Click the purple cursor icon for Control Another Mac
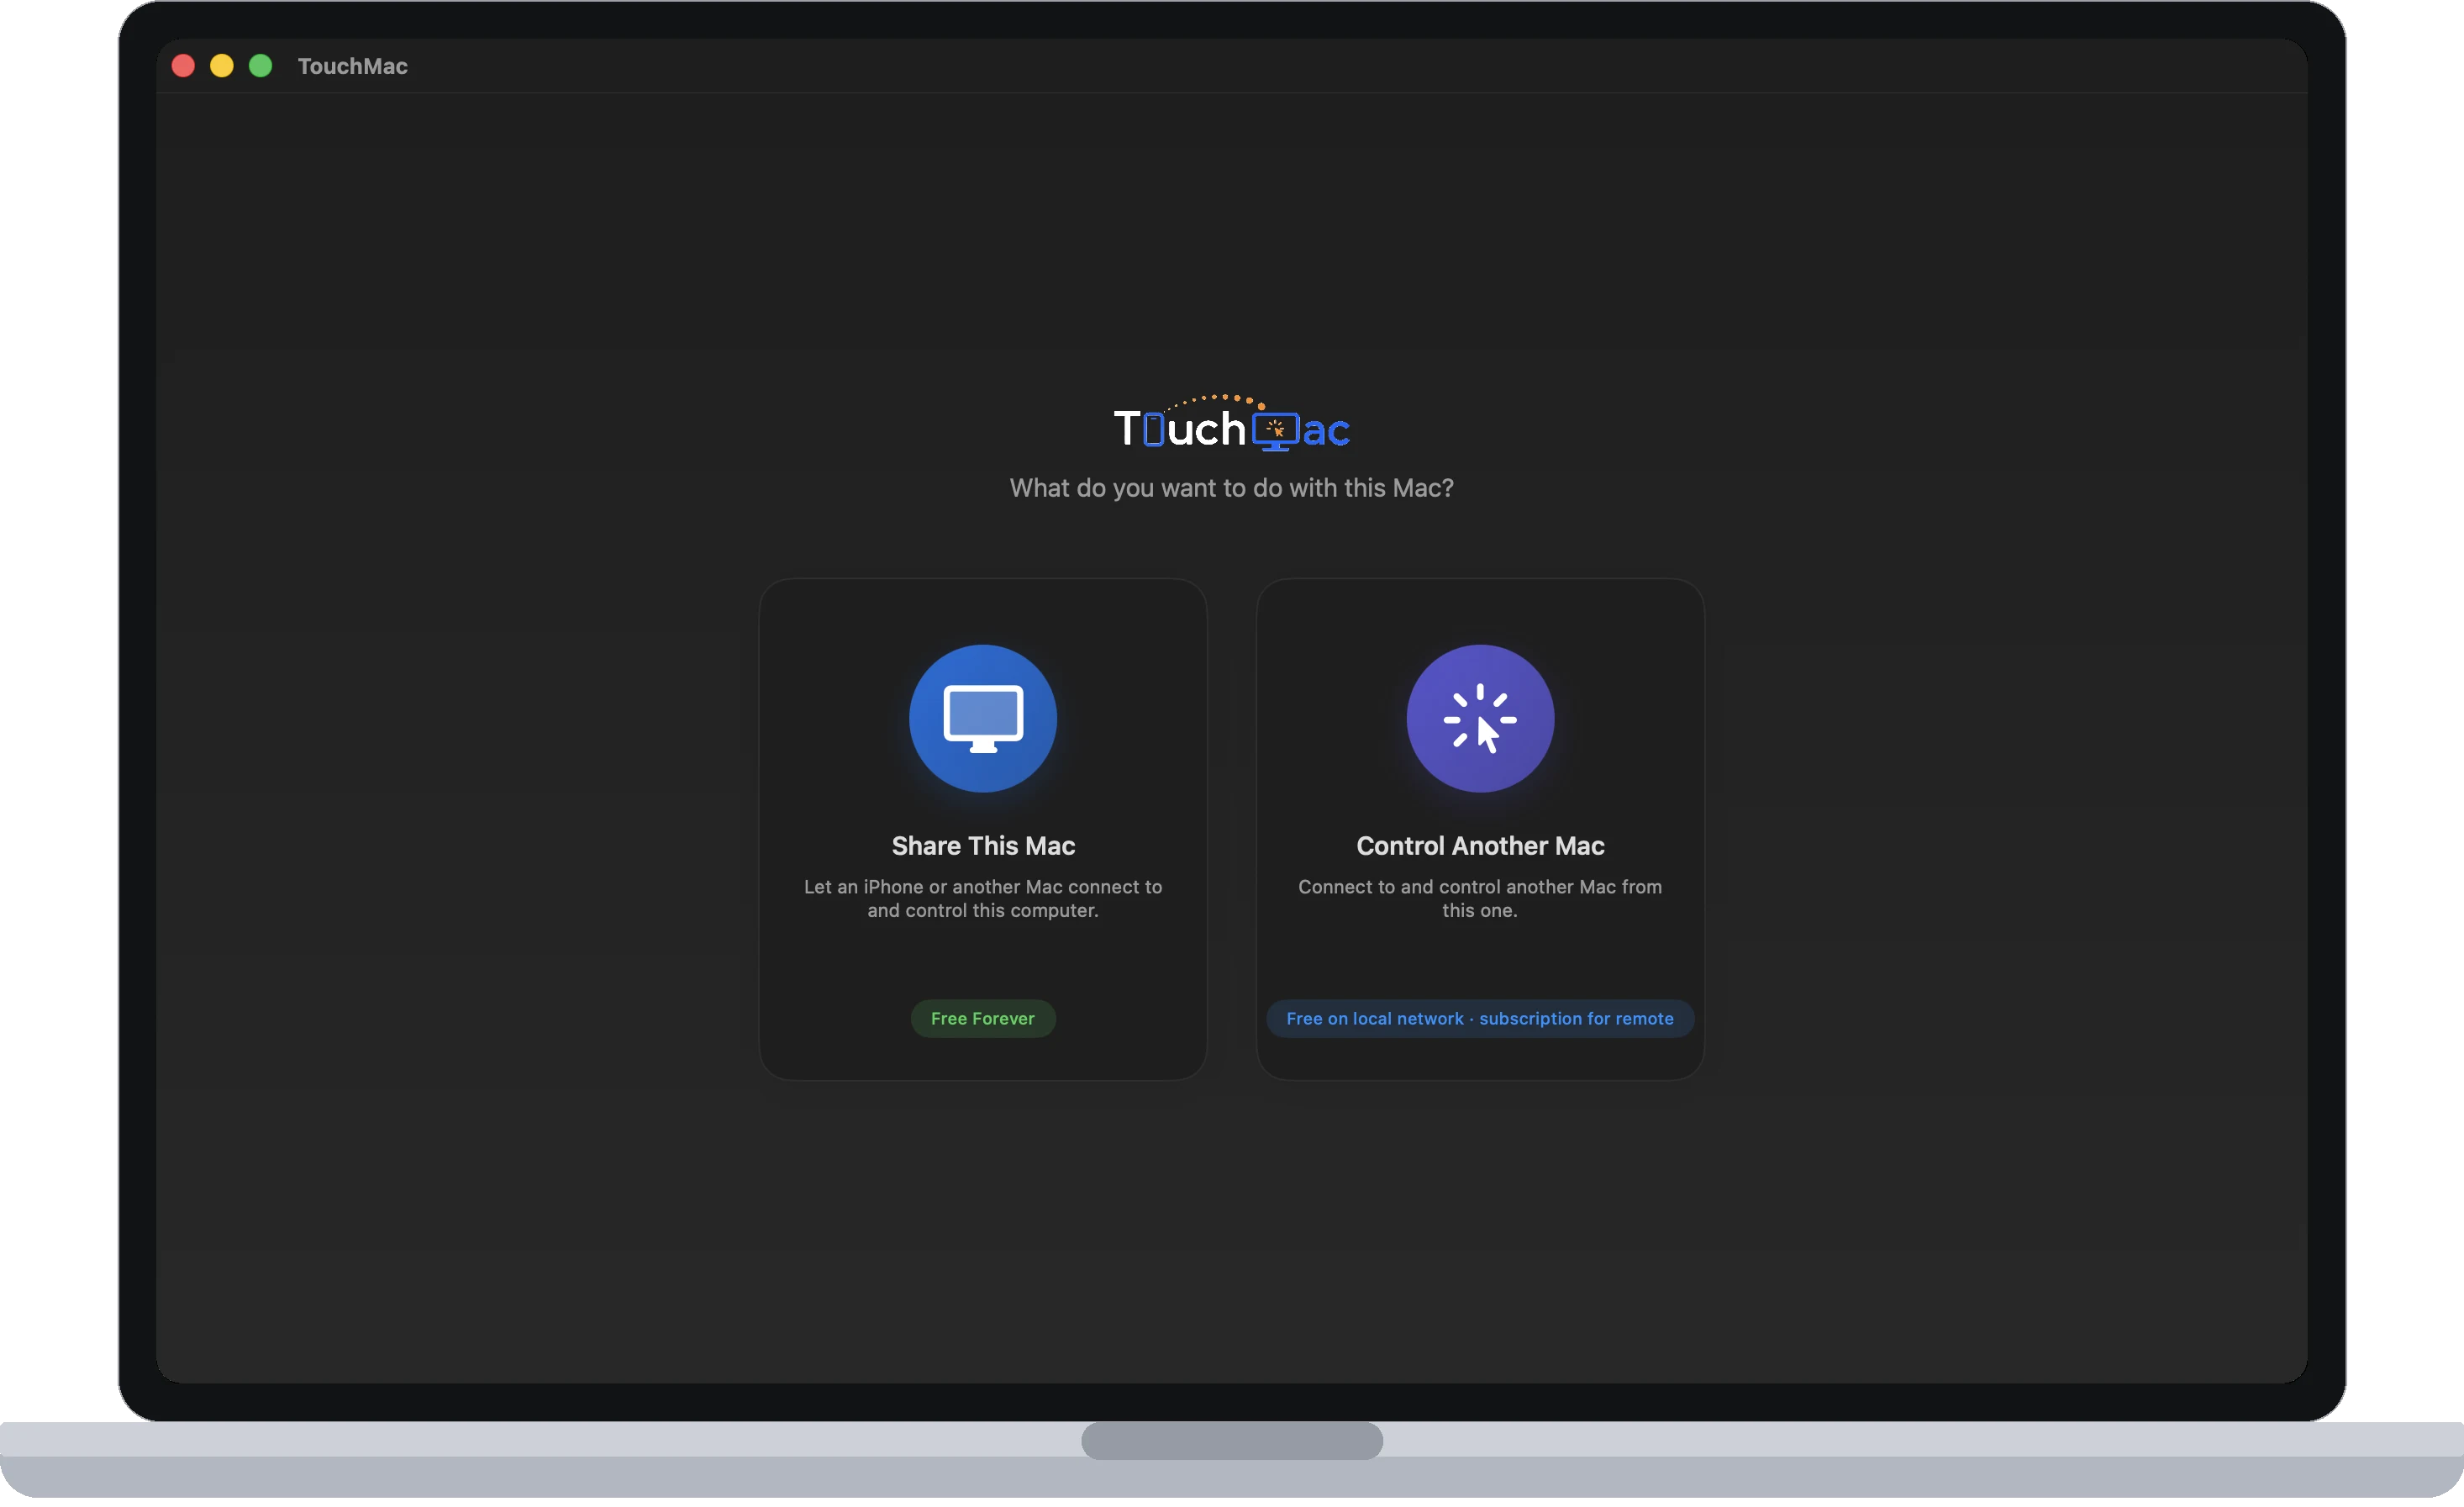Screen dimensions: 2464x1507 point(1480,719)
